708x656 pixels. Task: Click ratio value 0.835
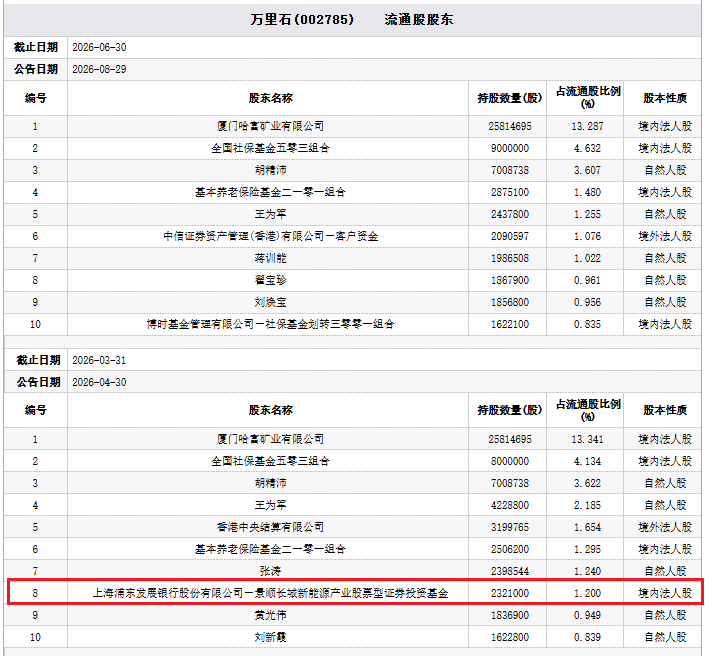point(587,325)
